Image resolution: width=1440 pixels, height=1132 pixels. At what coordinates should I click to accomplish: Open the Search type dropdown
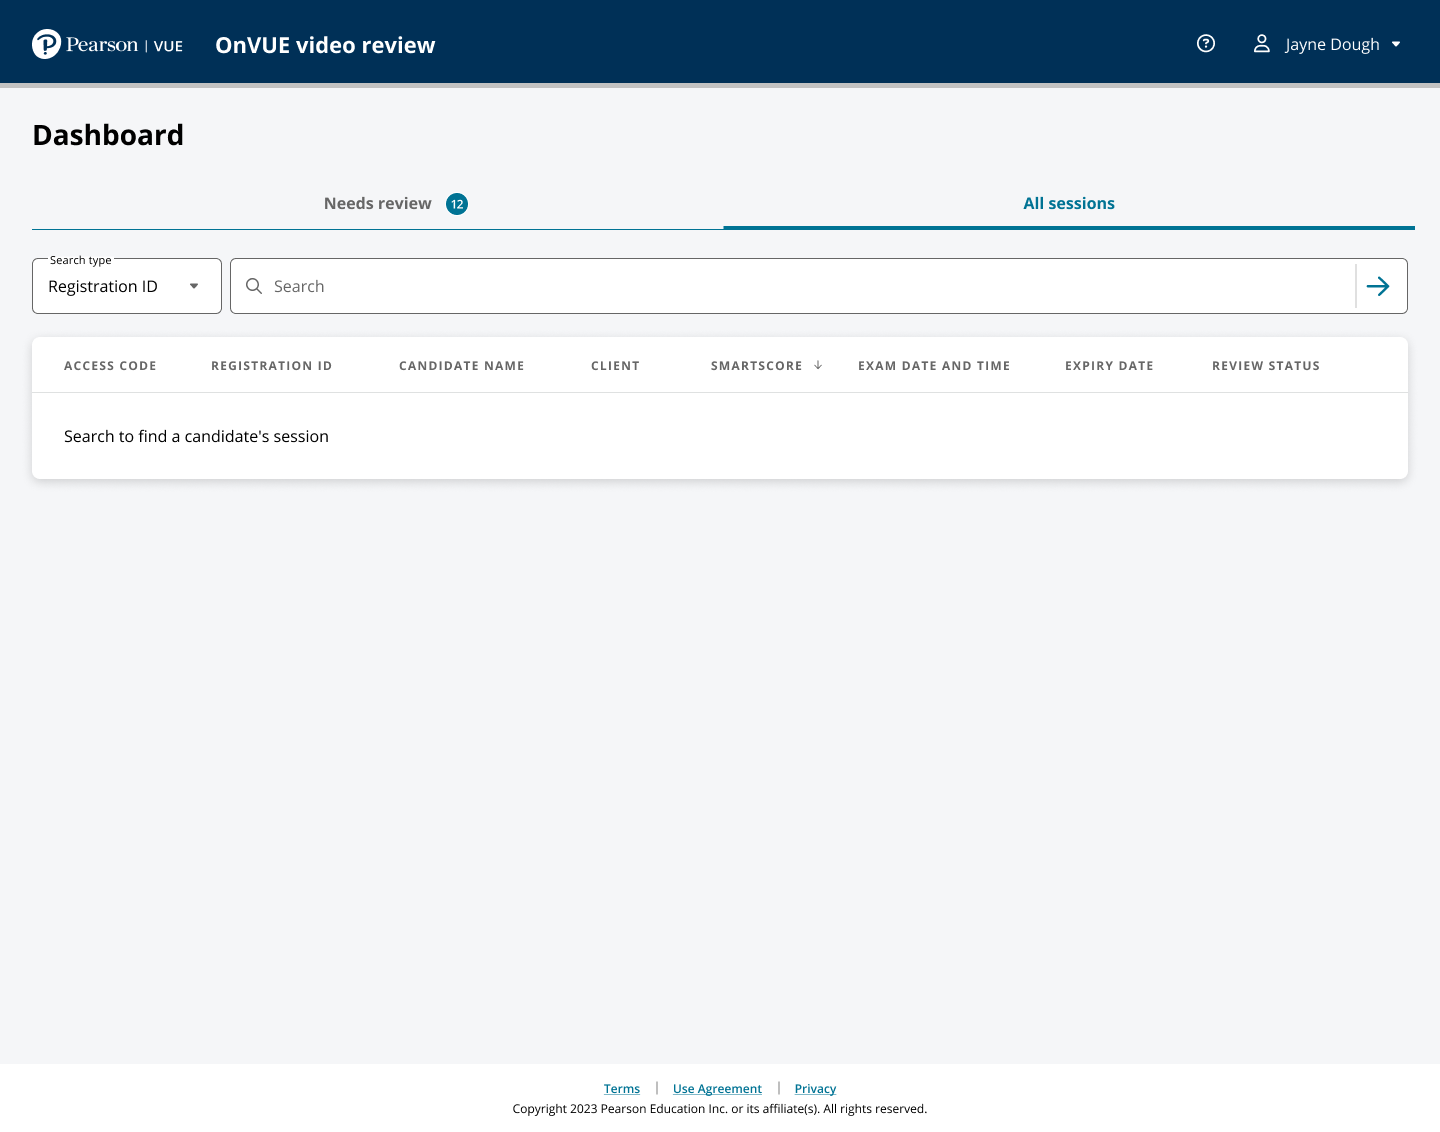pos(127,286)
